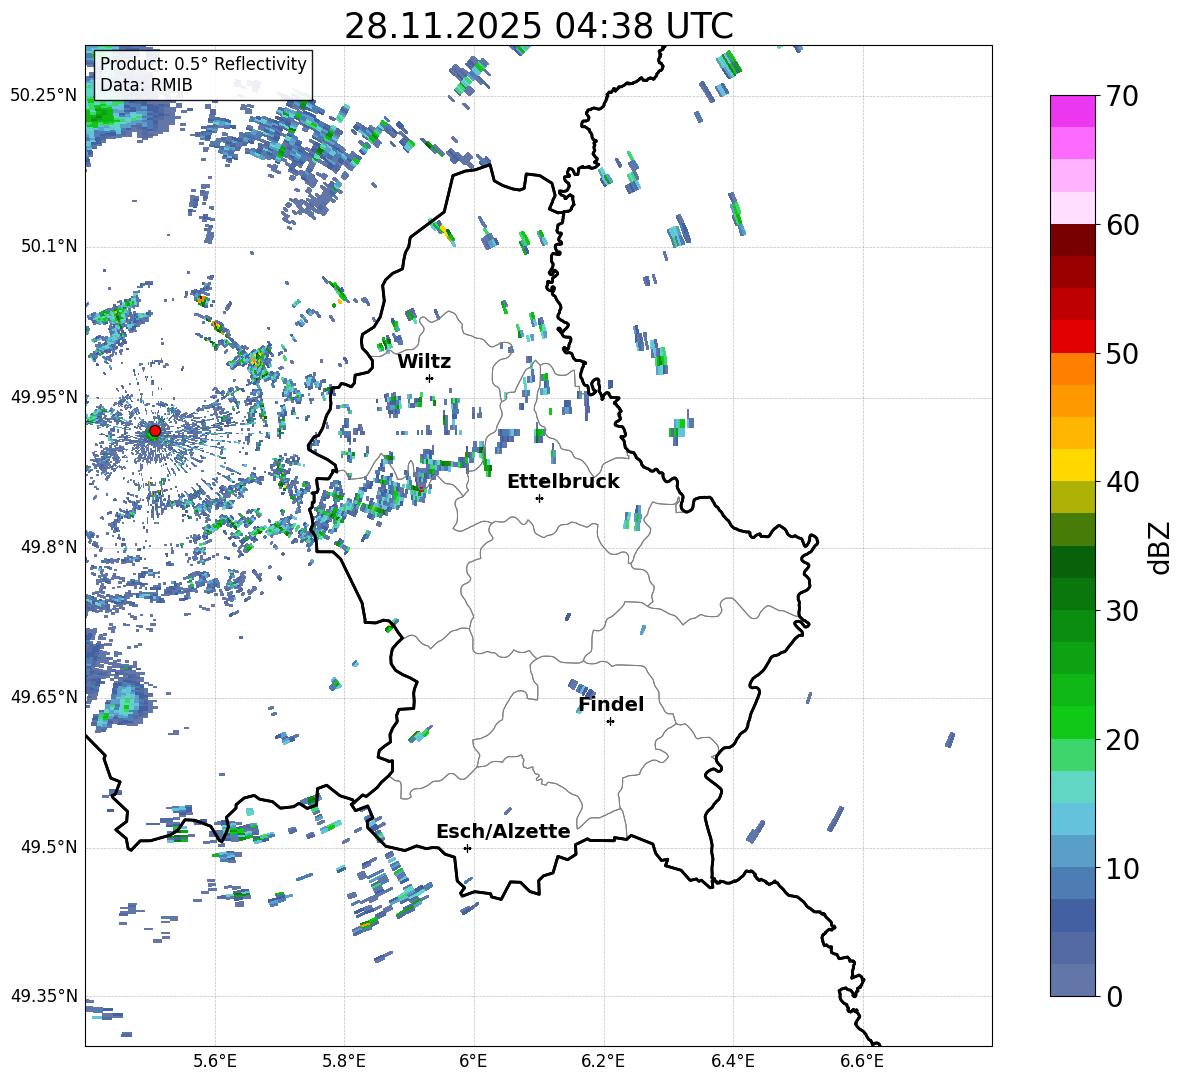Click the Esch/Alzette city label
1184x1081 pixels.
click(x=503, y=831)
